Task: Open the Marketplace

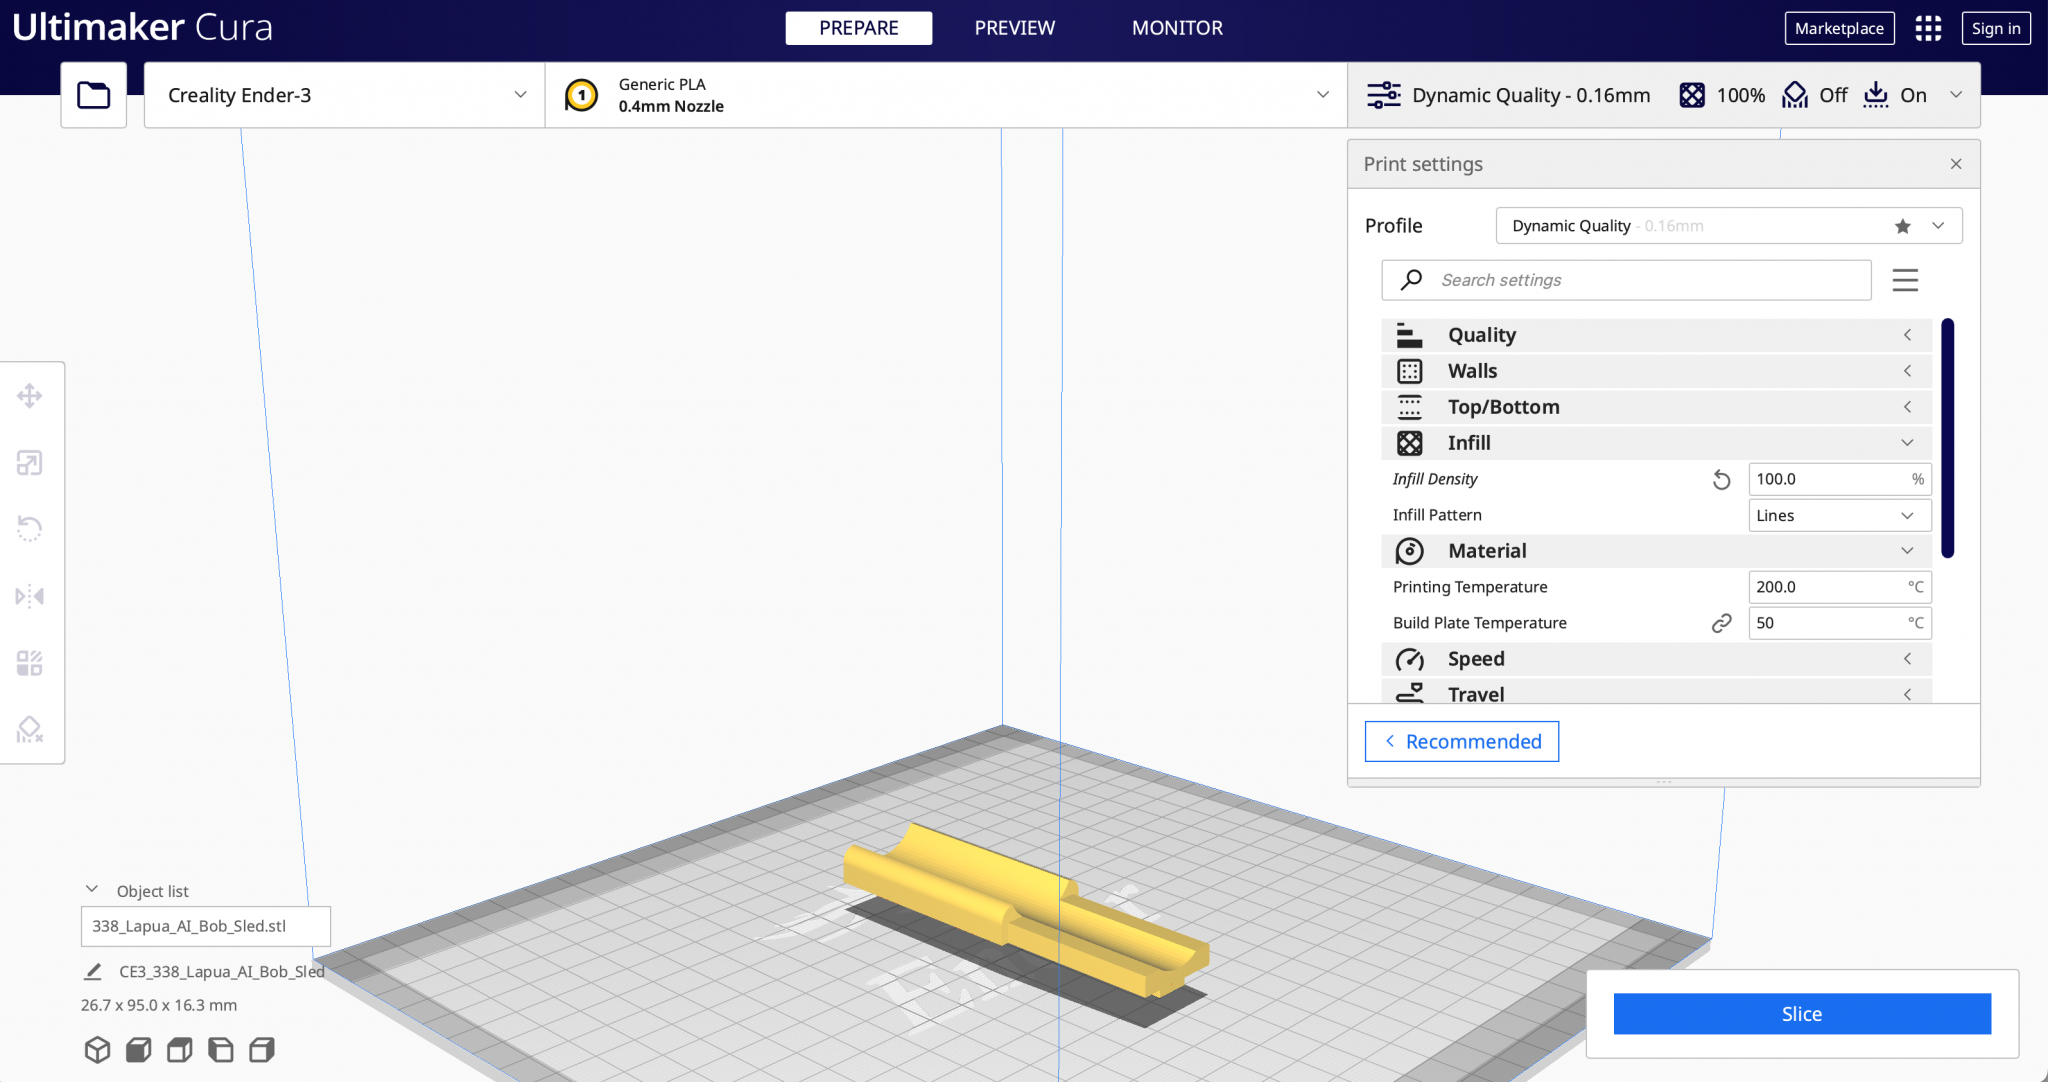Action: click(x=1839, y=28)
